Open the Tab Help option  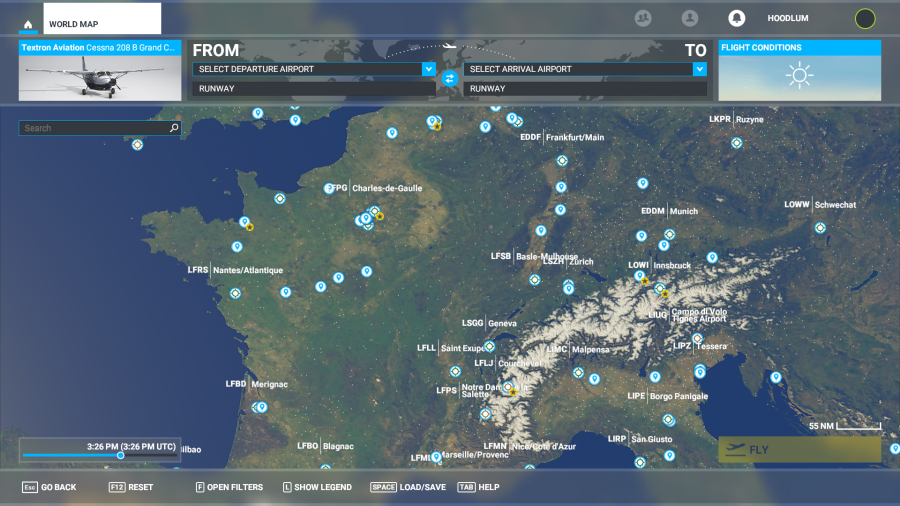(x=478, y=487)
